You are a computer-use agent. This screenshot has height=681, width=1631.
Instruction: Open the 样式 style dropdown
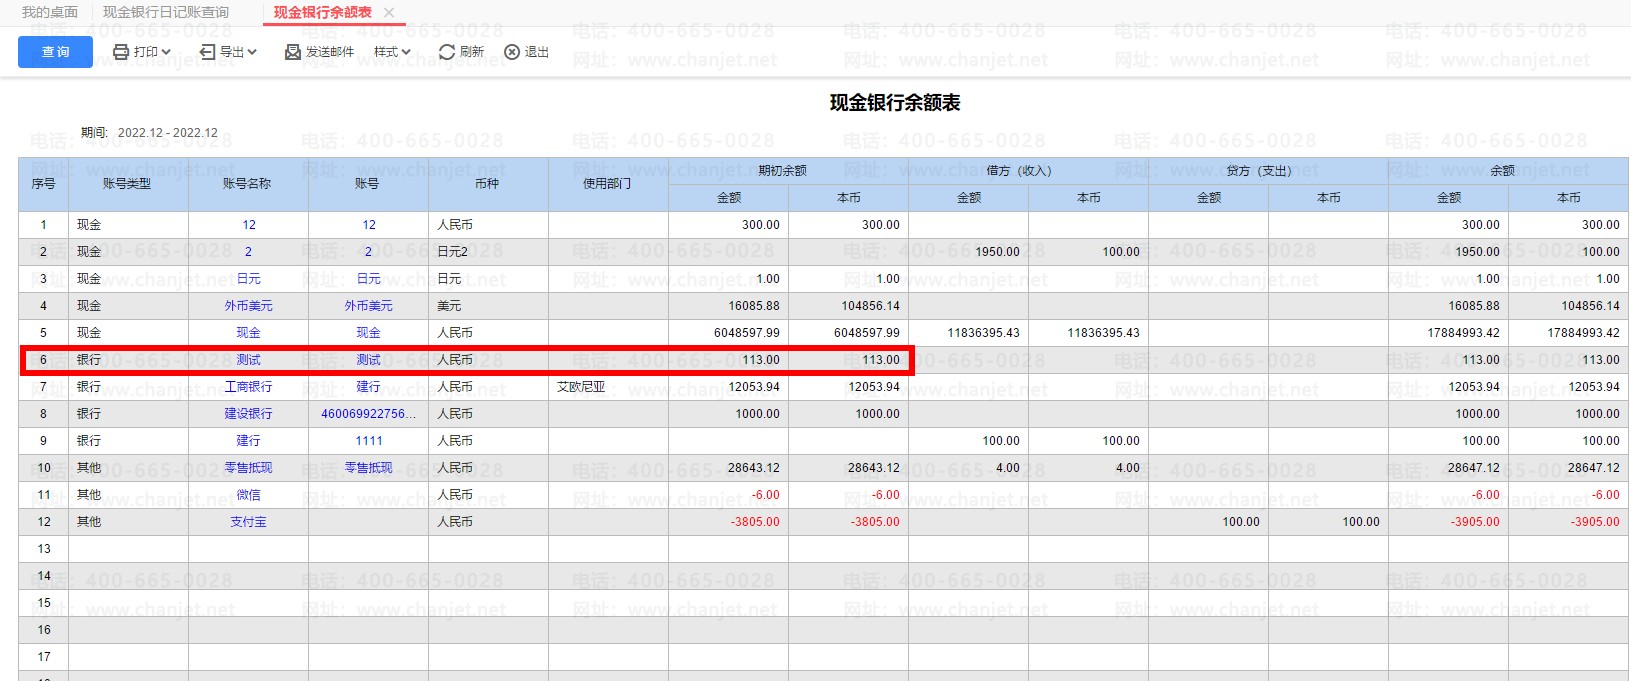pyautogui.click(x=392, y=52)
